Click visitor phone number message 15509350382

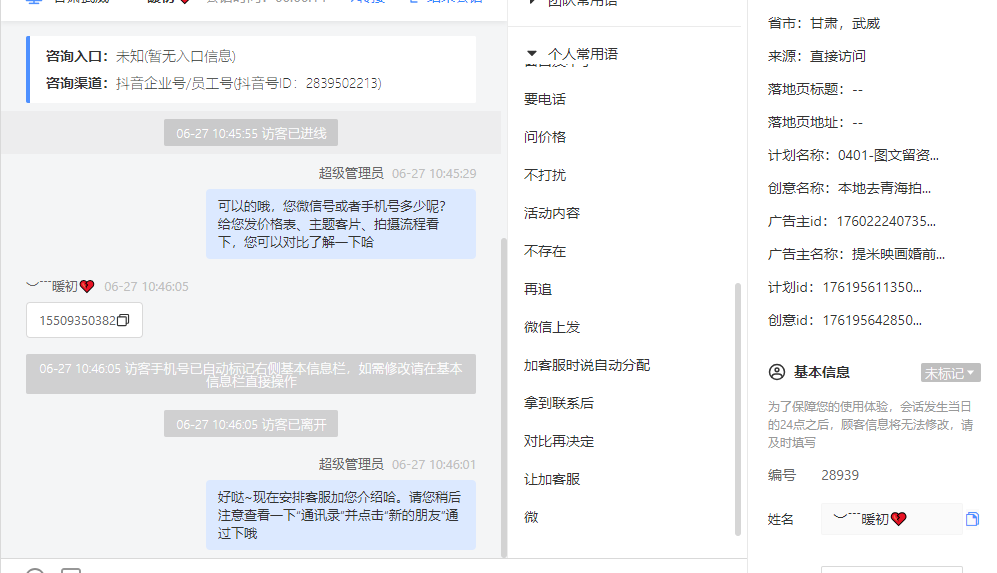coord(84,320)
